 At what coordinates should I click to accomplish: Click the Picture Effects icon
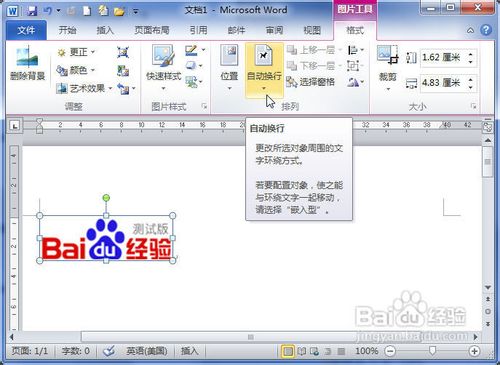191,65
